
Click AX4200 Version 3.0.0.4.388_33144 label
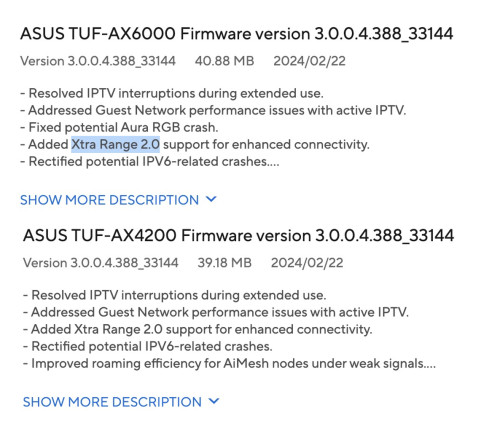click(x=100, y=263)
